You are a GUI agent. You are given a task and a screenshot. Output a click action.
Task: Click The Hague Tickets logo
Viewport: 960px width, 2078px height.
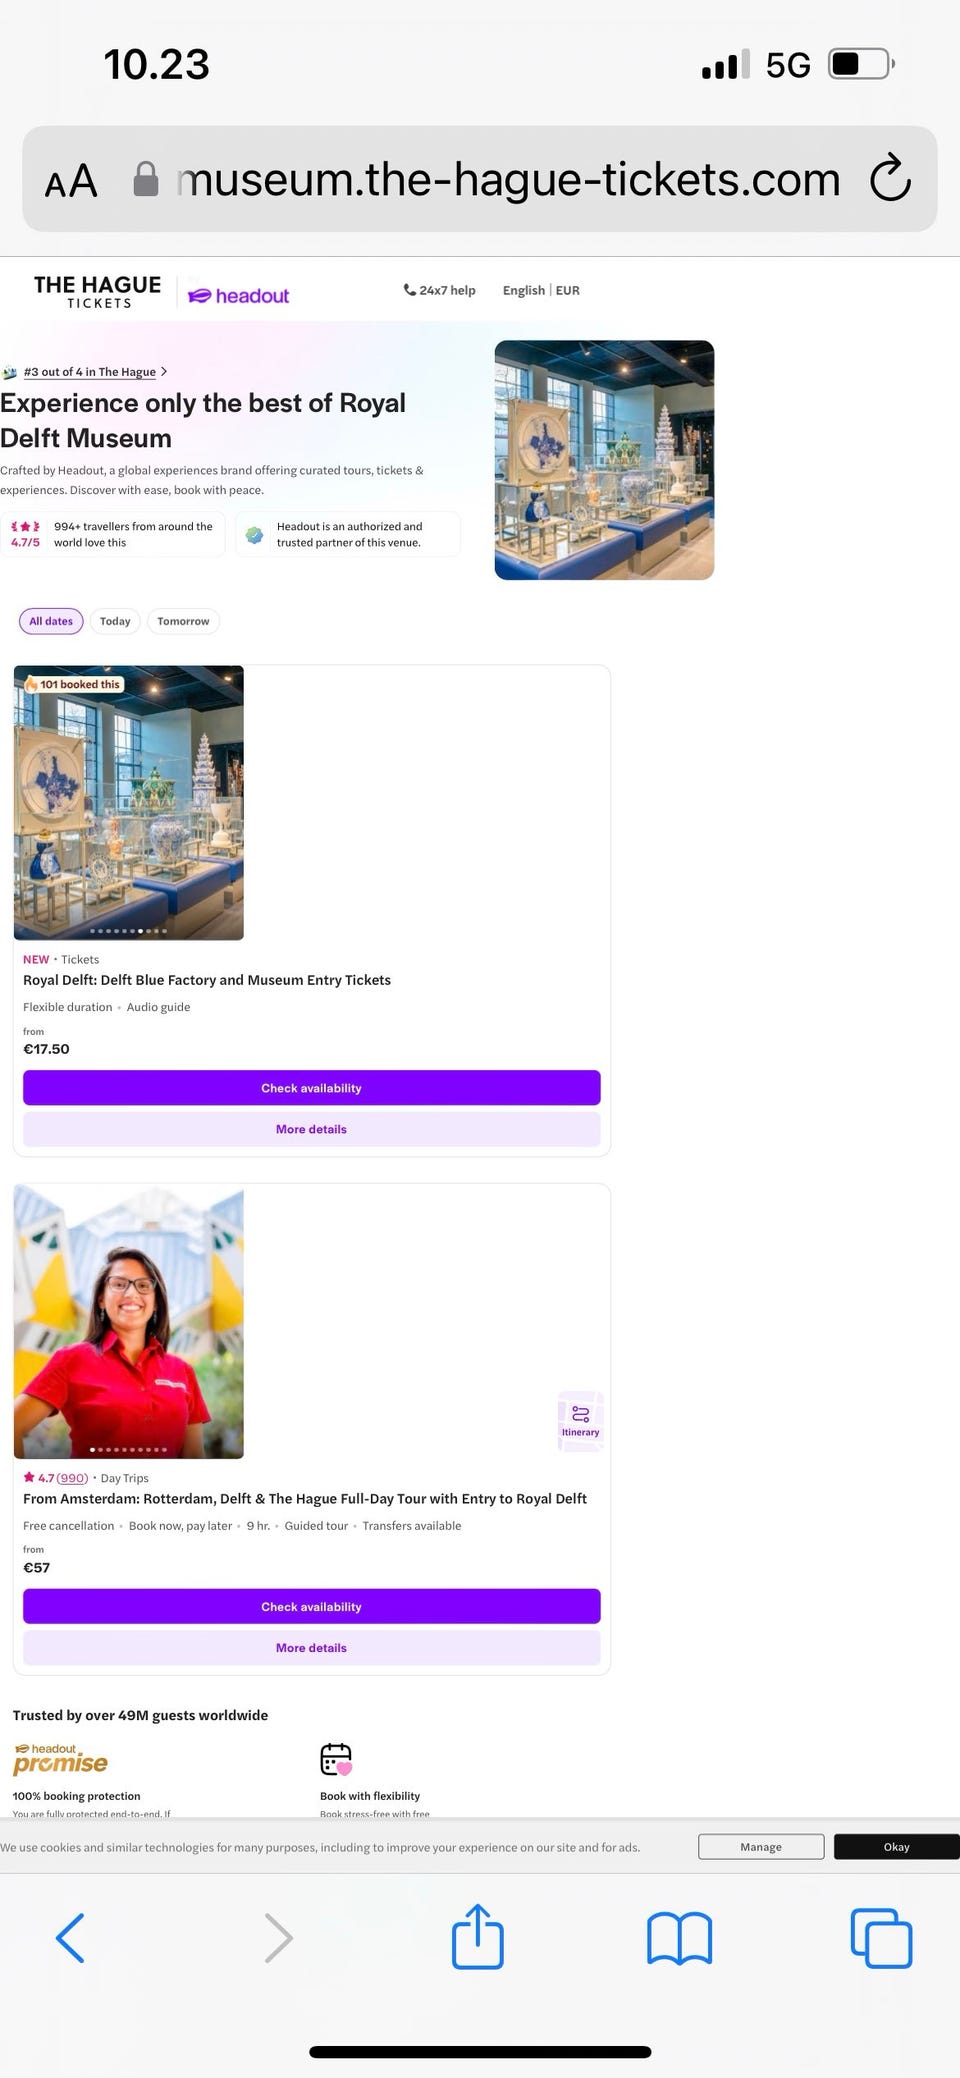[x=97, y=291]
